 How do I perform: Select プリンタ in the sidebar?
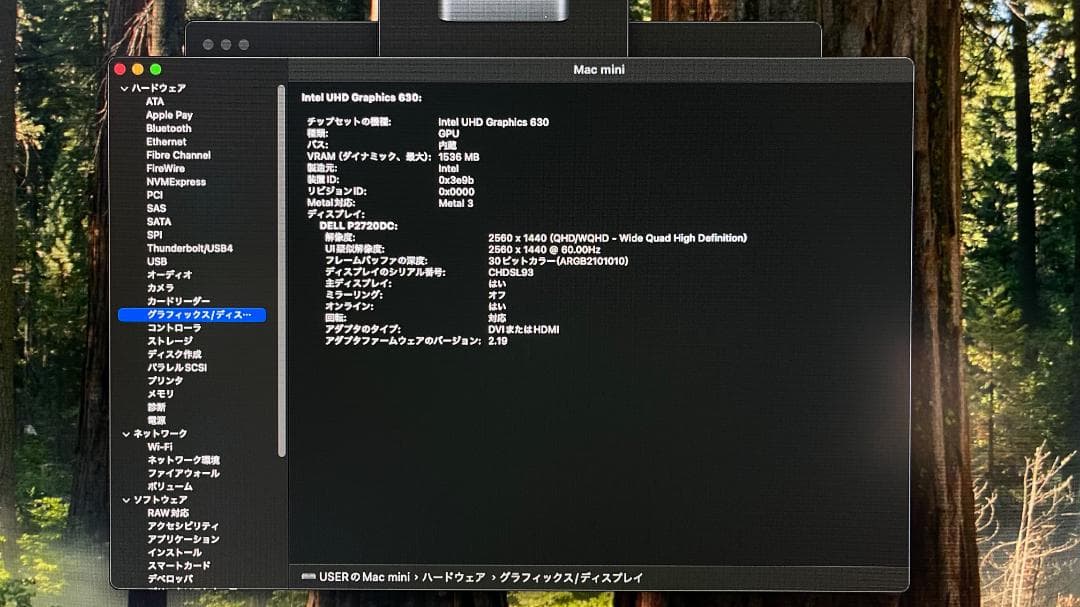pos(165,381)
